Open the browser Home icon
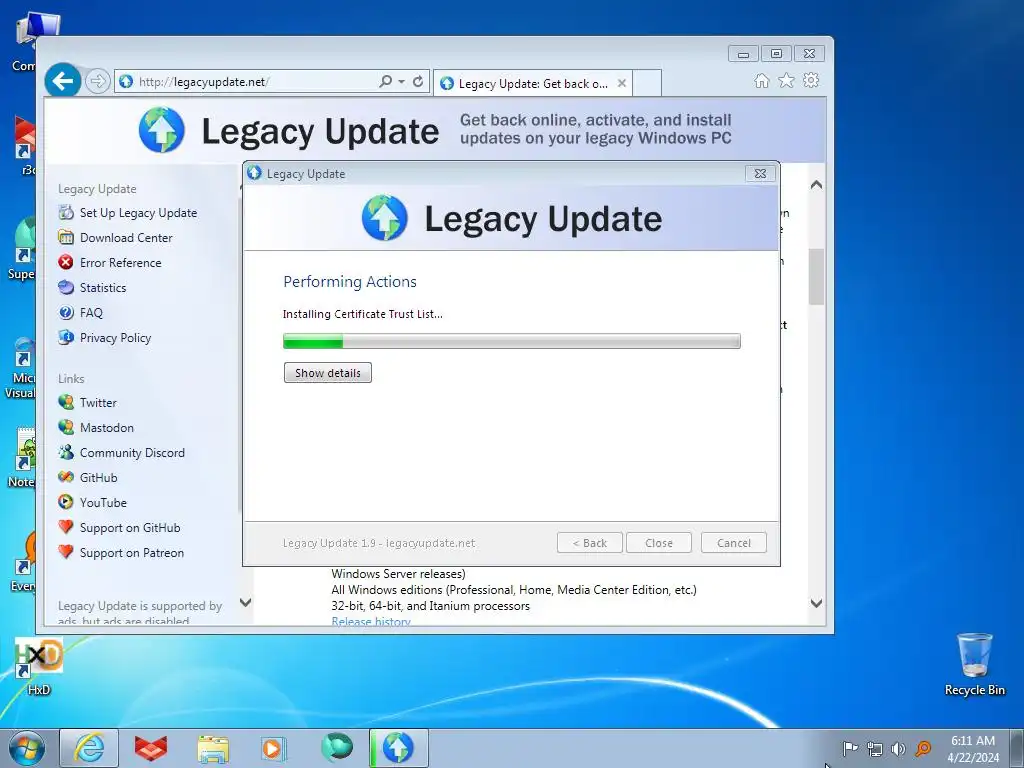 click(x=761, y=80)
